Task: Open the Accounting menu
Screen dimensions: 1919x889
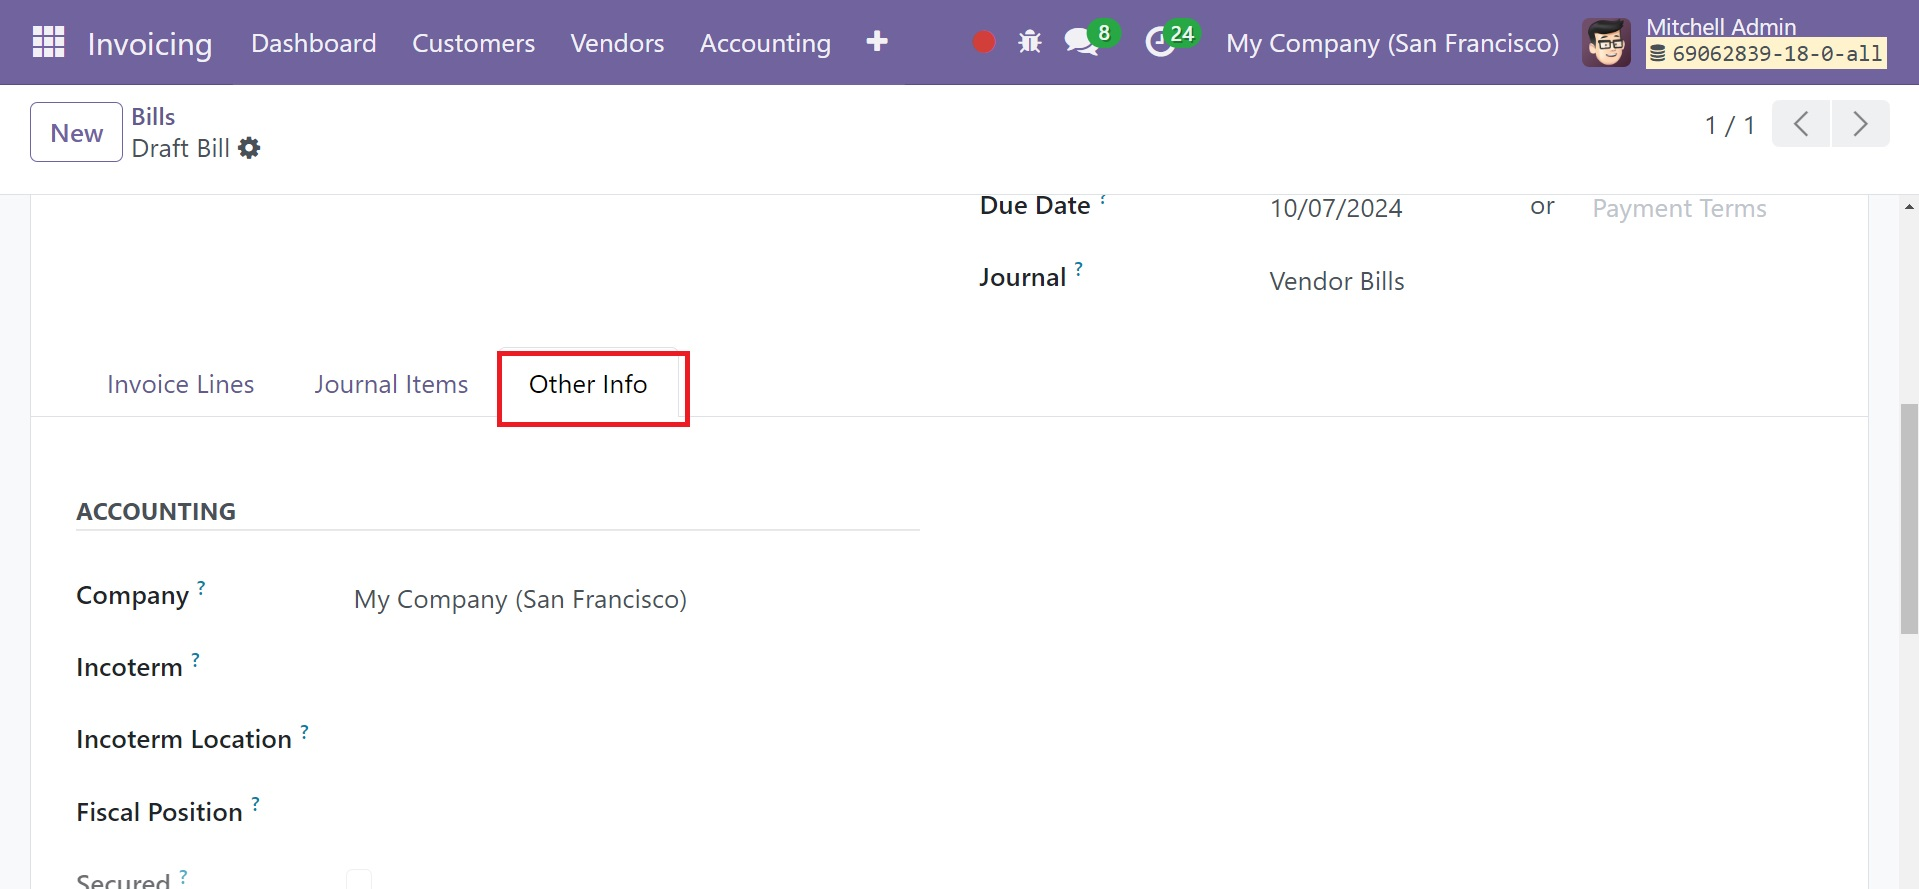Action: tap(765, 43)
